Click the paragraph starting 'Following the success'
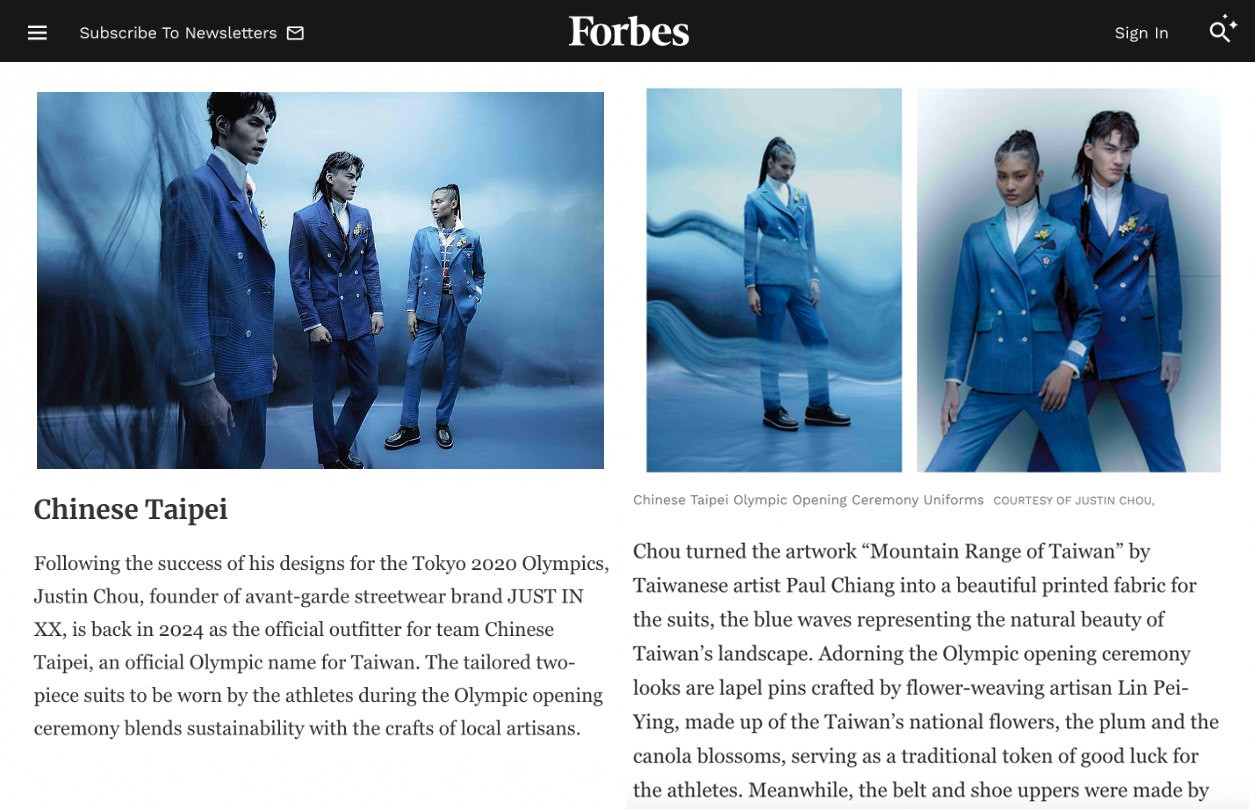 pos(321,646)
